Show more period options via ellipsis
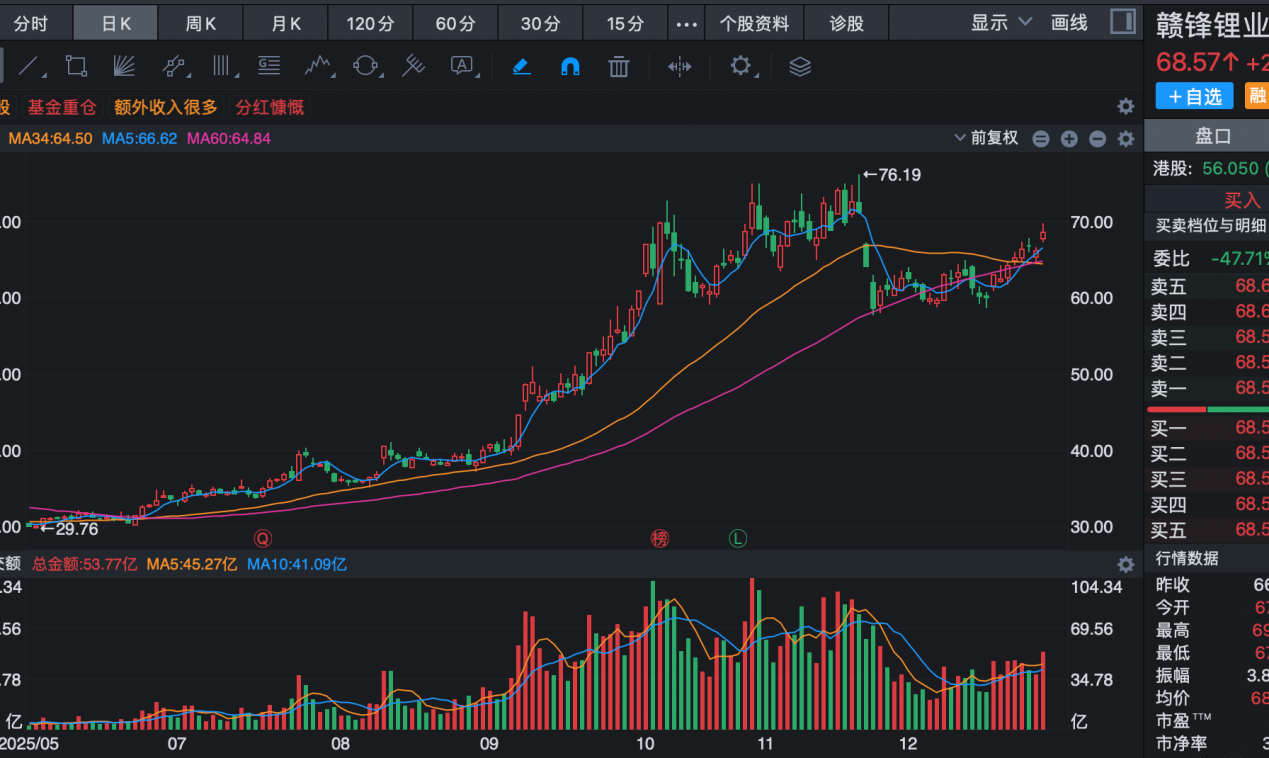 tap(686, 24)
